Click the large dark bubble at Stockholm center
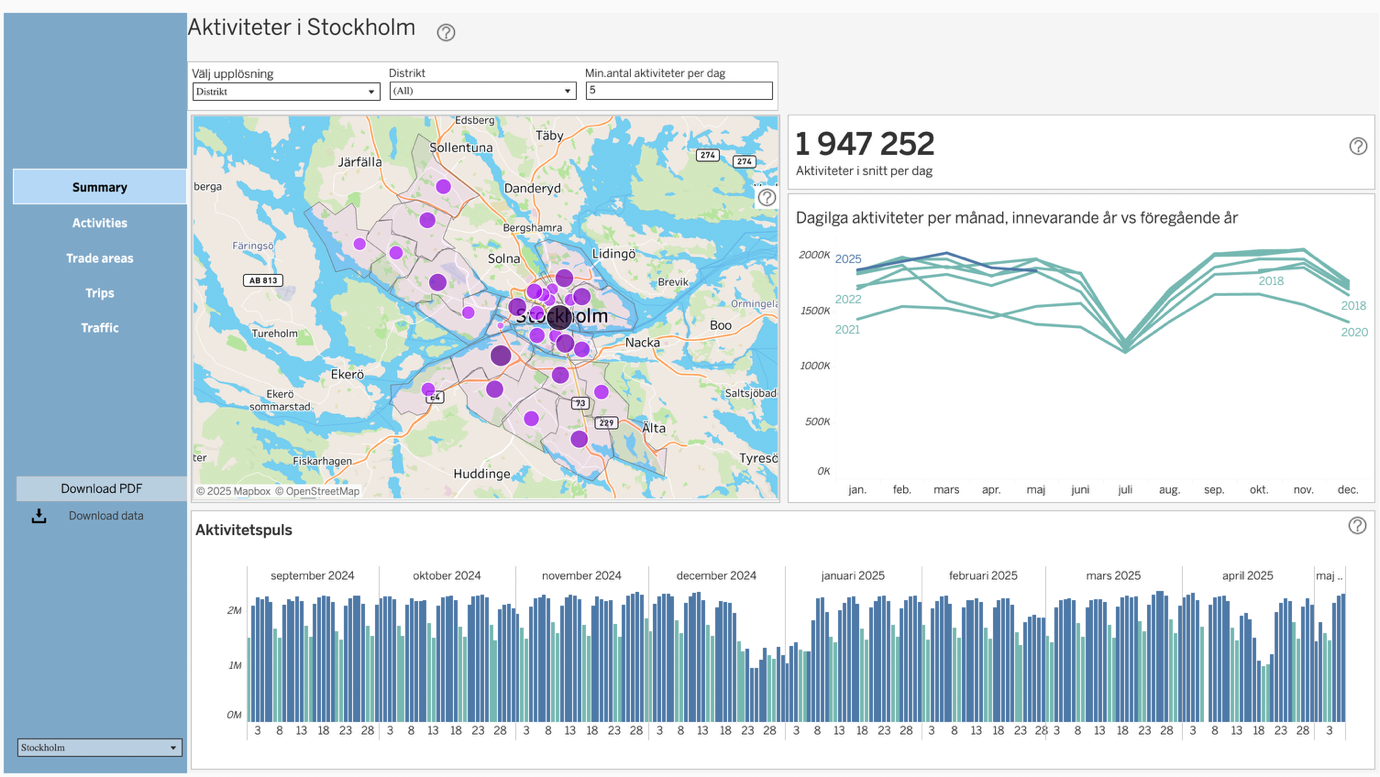This screenshot has height=777, width=1380. click(x=559, y=318)
